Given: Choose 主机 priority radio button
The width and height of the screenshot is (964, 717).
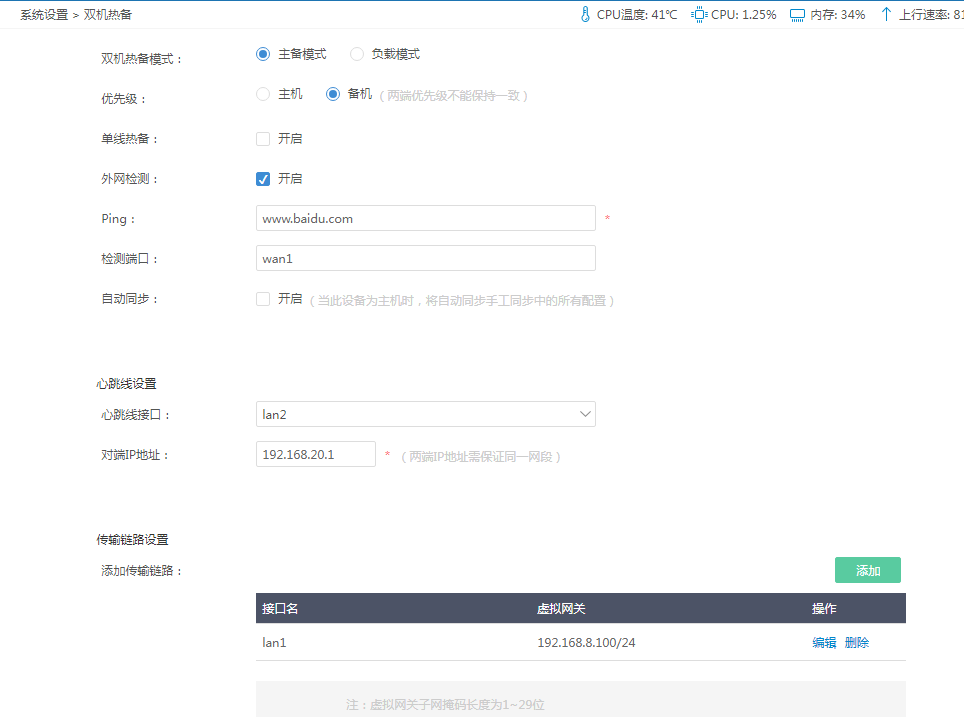Looking at the screenshot, I should coord(263,94).
